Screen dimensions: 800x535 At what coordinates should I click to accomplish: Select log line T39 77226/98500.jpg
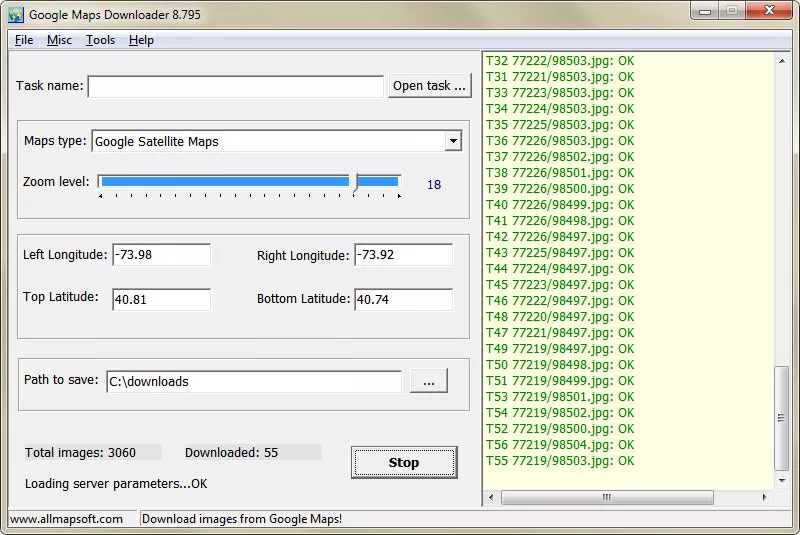560,189
